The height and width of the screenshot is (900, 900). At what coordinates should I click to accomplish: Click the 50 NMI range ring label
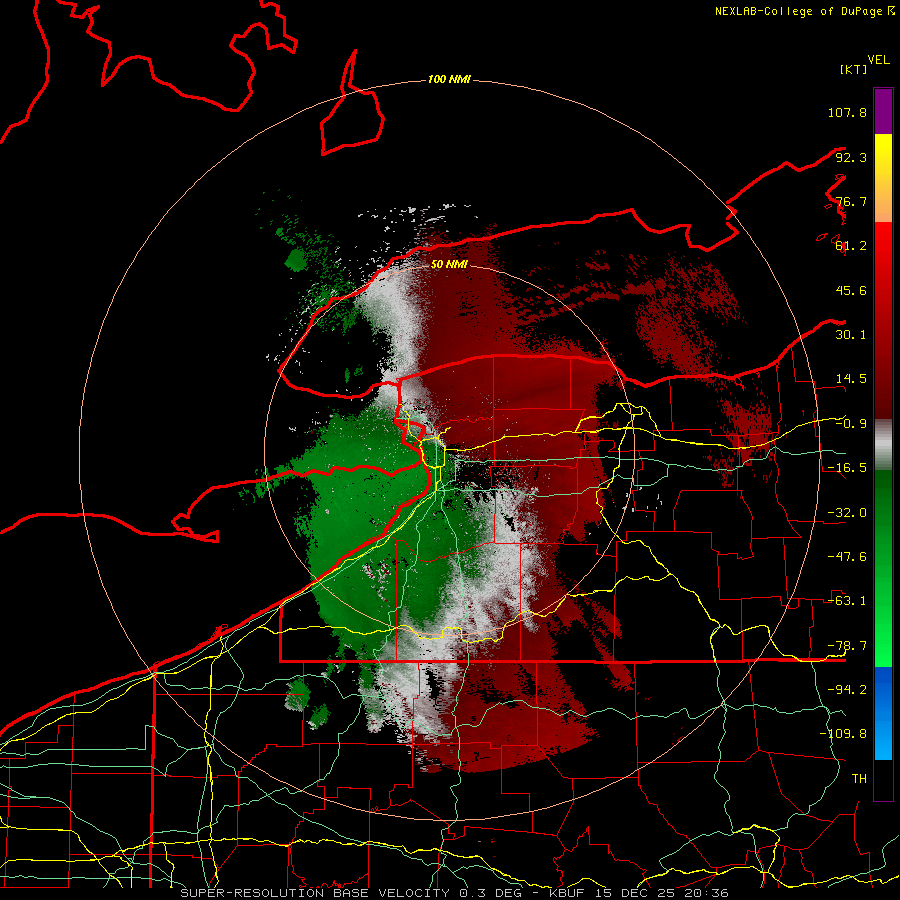[x=449, y=264]
